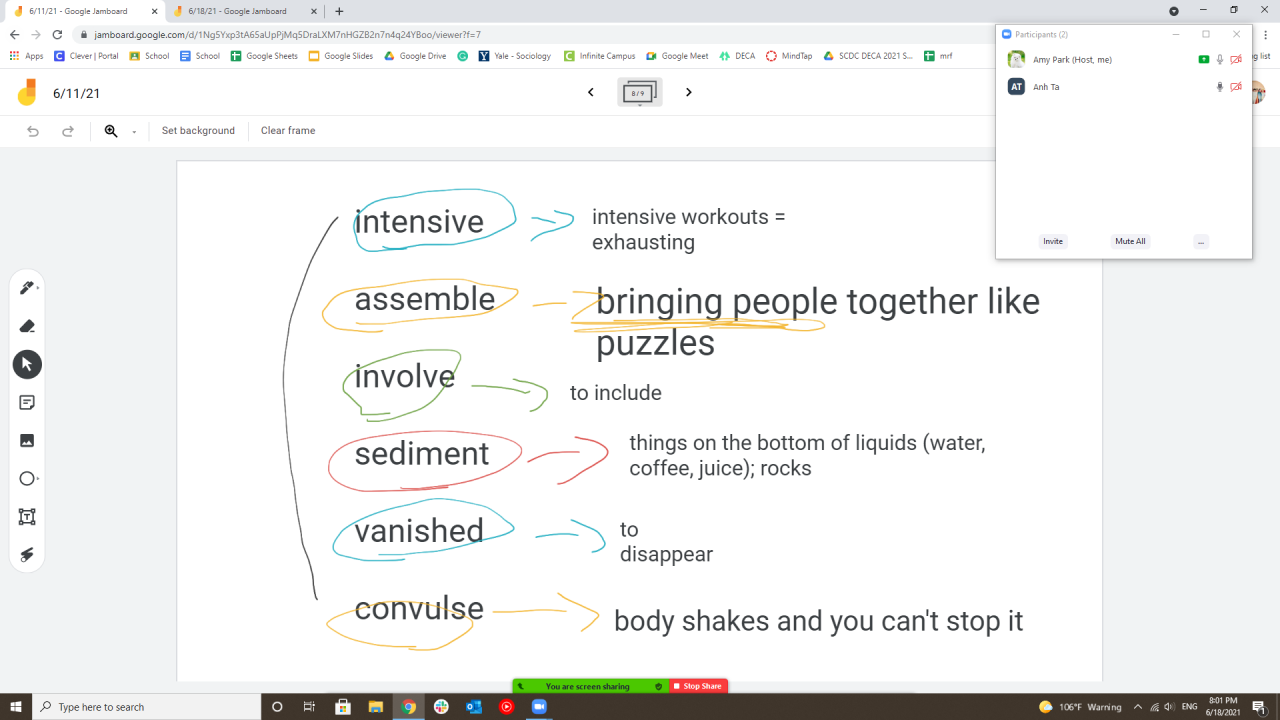The image size is (1280, 720).
Task: Reload the current page
Action: coord(57,34)
